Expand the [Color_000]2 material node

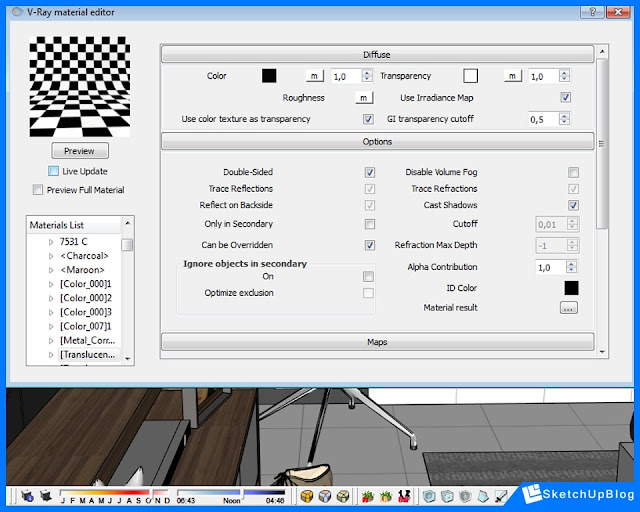[51, 298]
